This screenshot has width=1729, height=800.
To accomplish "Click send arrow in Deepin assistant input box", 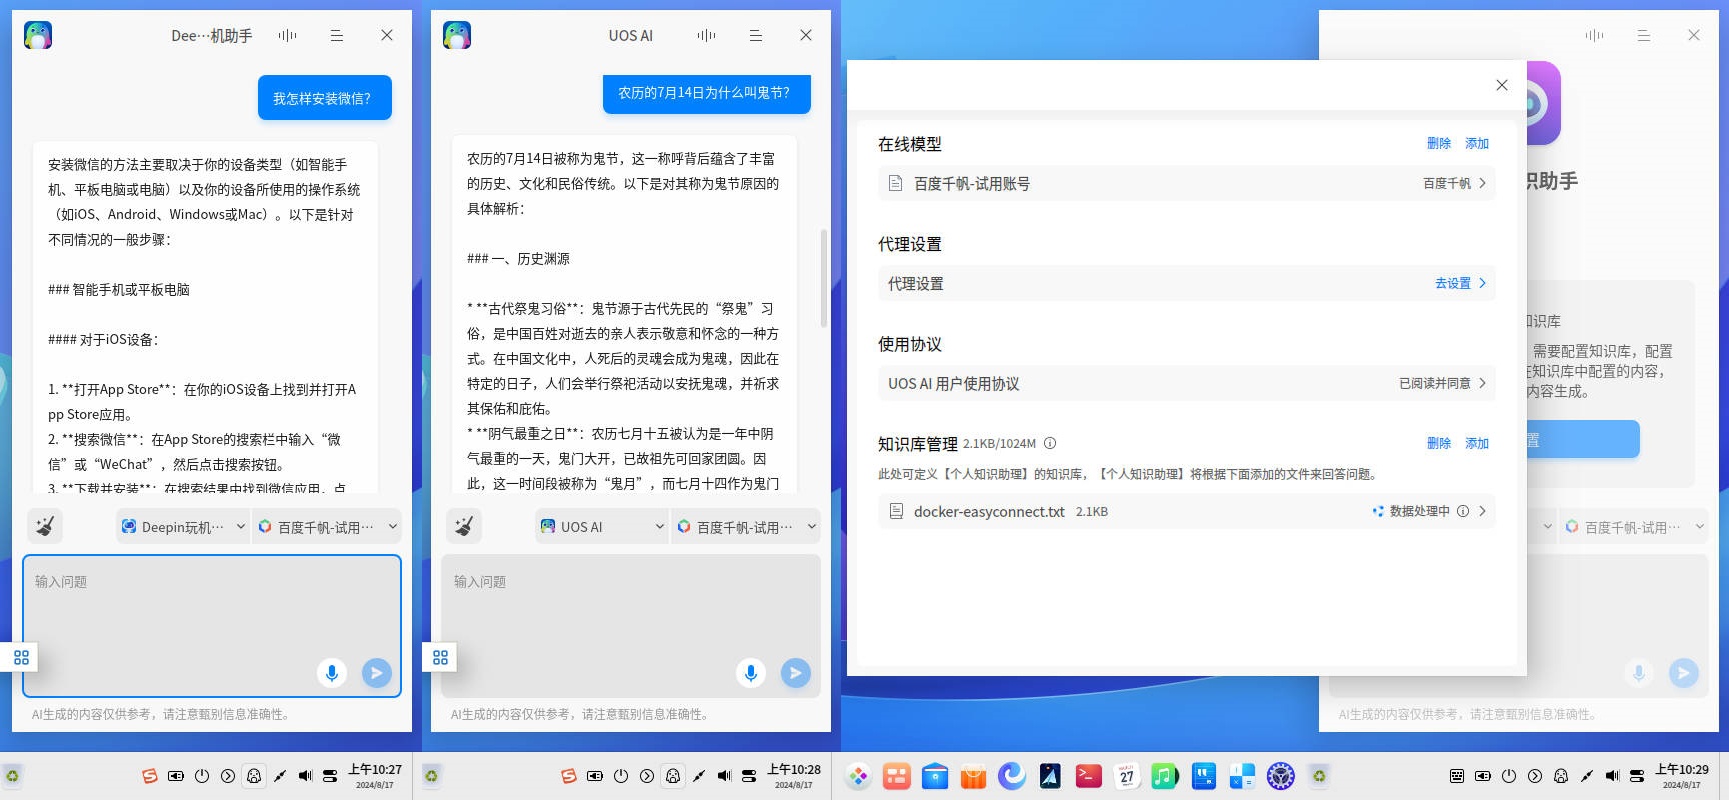I will coord(376,673).
